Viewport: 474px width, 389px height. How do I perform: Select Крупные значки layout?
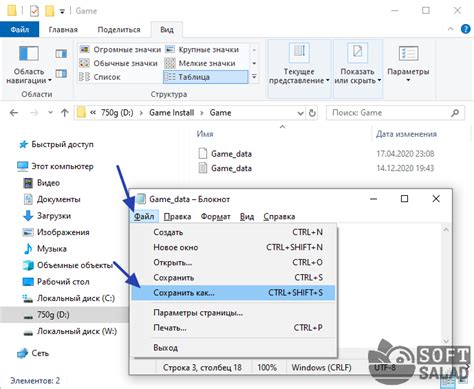[x=203, y=50]
